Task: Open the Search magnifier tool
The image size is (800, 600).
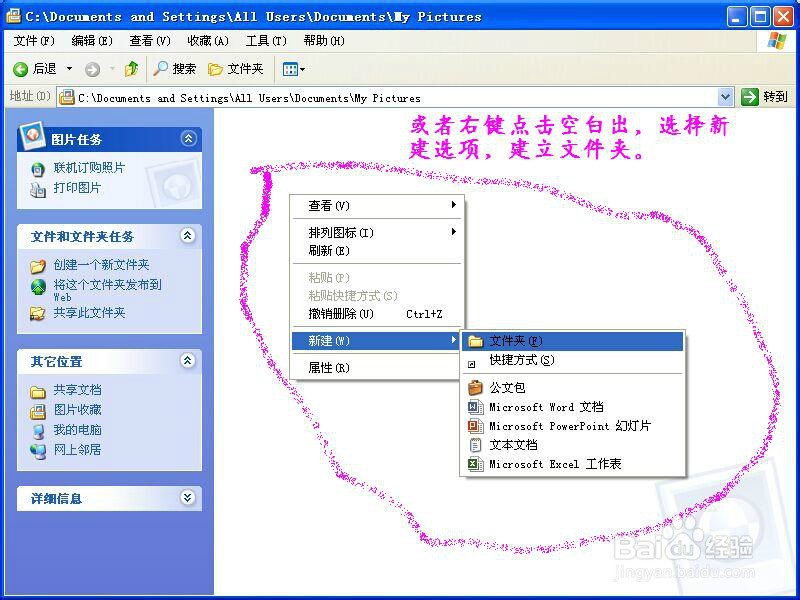Action: tap(174, 69)
